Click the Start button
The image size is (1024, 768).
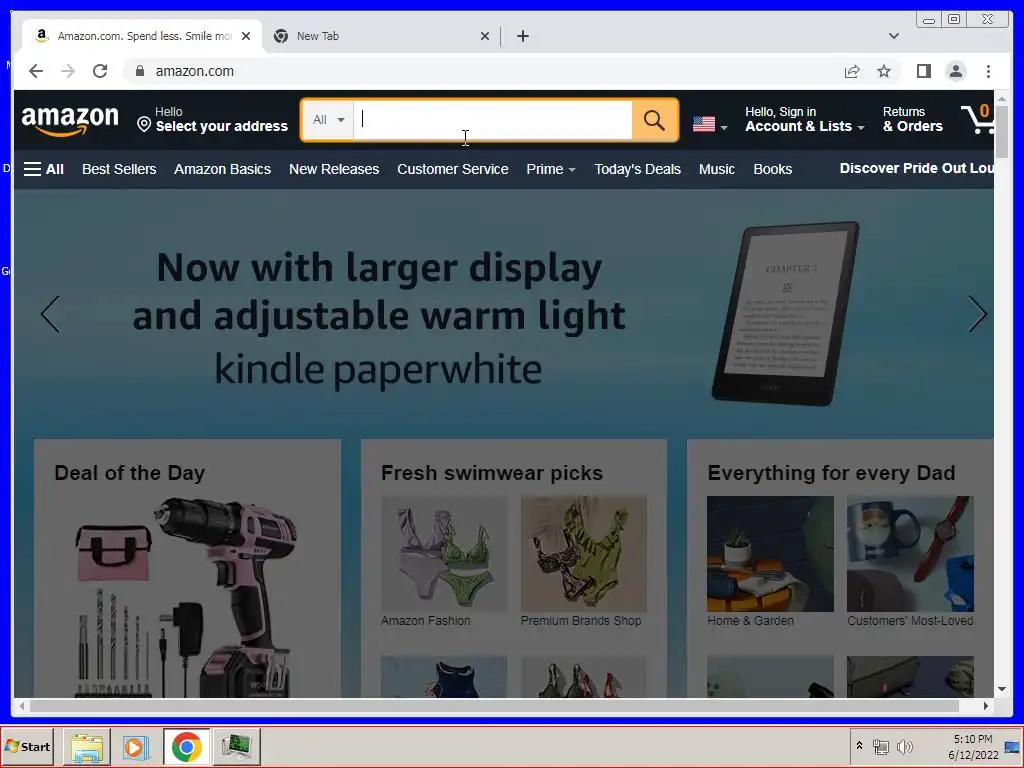tap(27, 746)
